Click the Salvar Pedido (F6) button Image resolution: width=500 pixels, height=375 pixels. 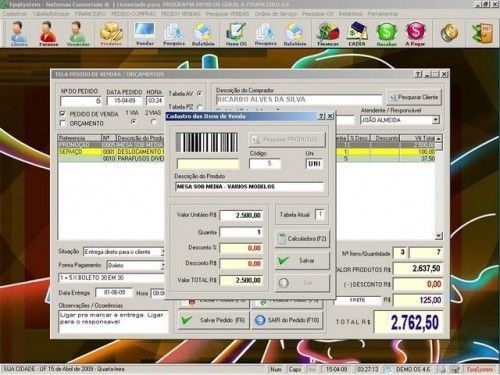(x=214, y=320)
